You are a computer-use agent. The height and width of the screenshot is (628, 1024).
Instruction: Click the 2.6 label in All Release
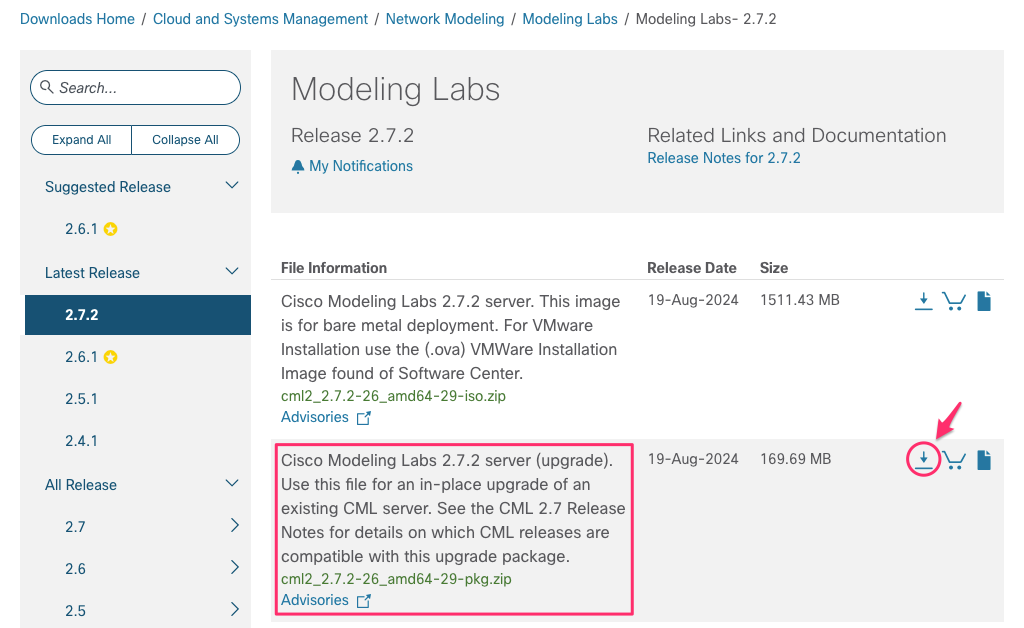point(75,569)
